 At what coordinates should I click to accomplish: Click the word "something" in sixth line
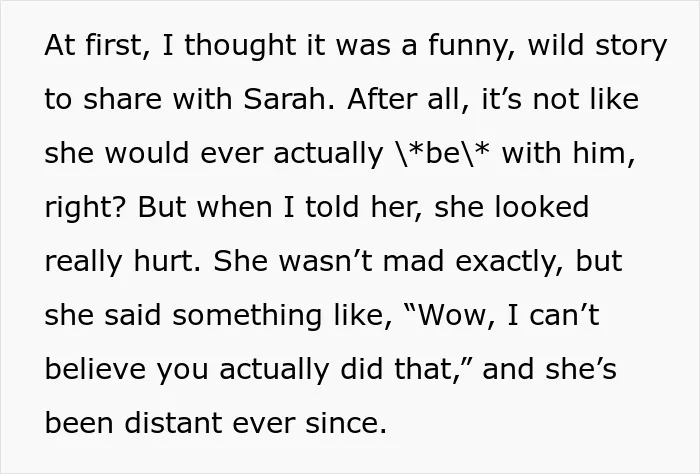coord(247,317)
